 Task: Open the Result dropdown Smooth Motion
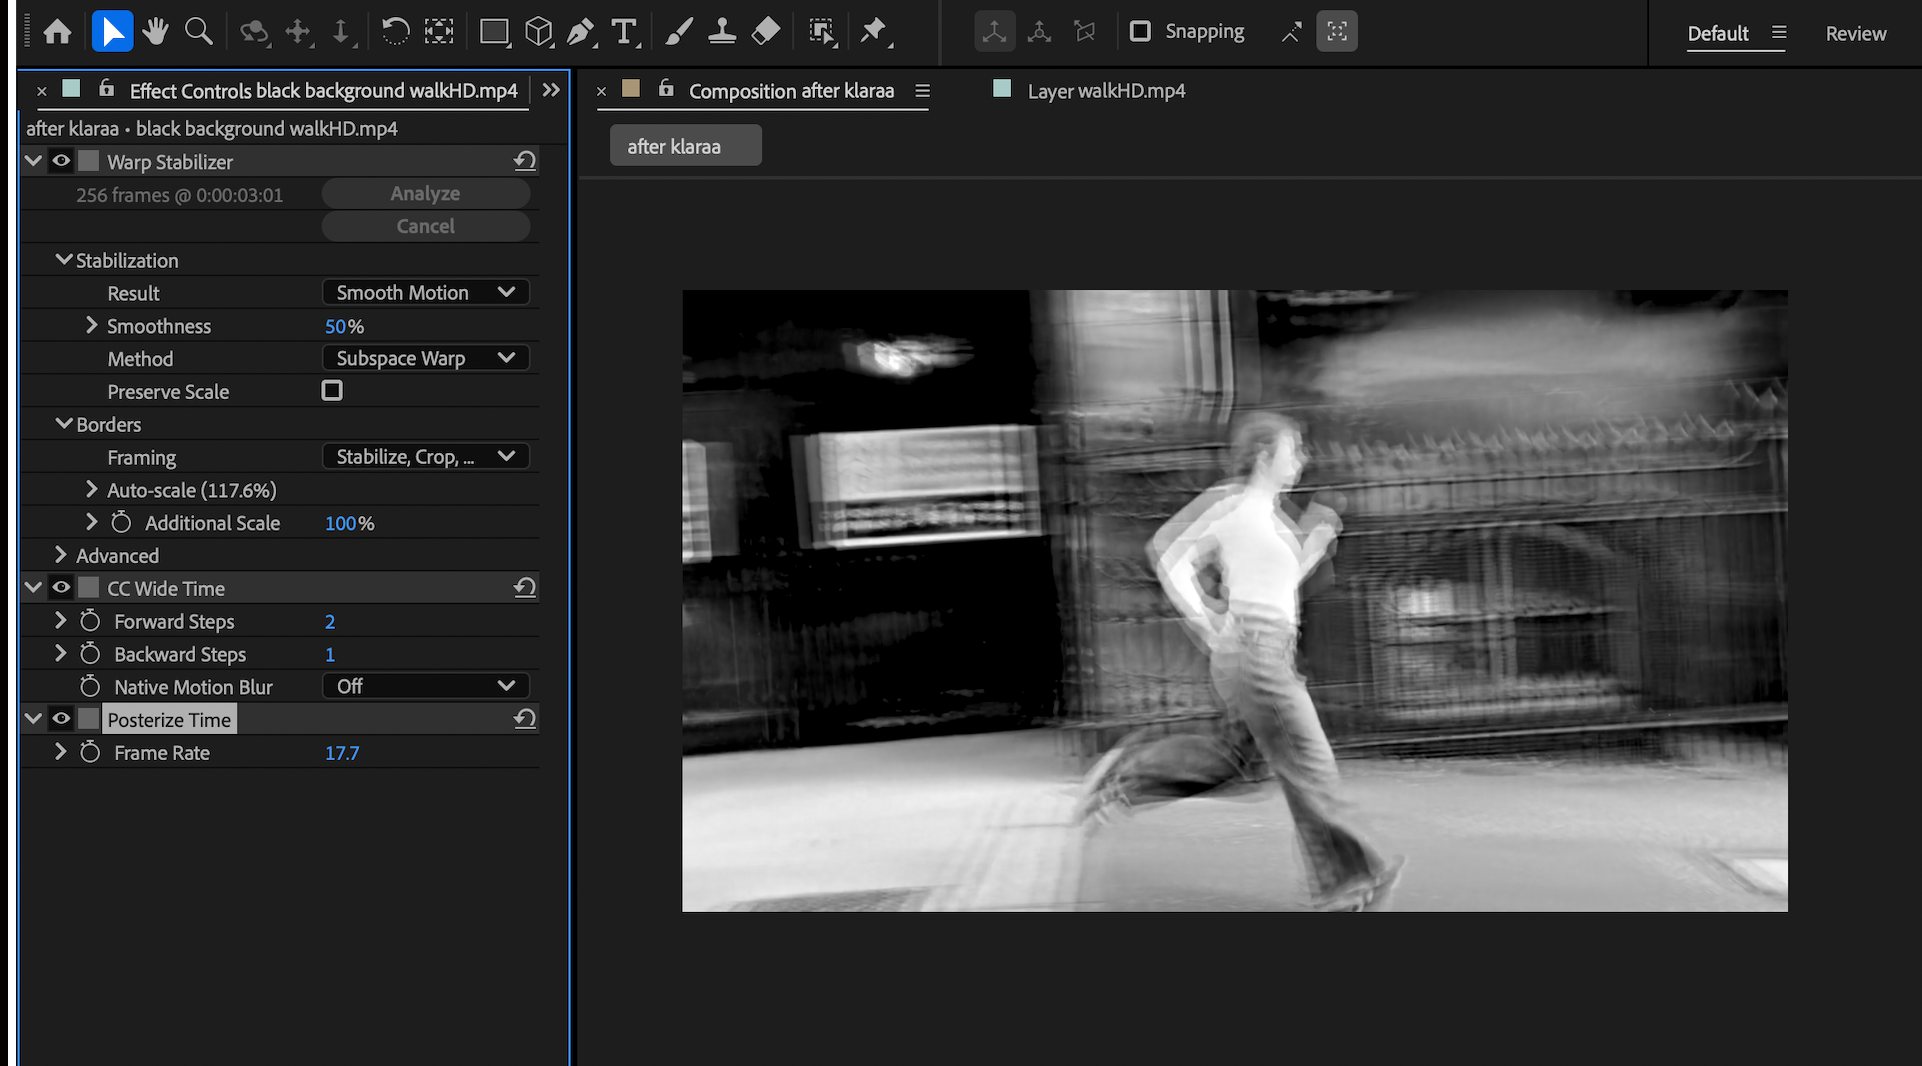(426, 292)
